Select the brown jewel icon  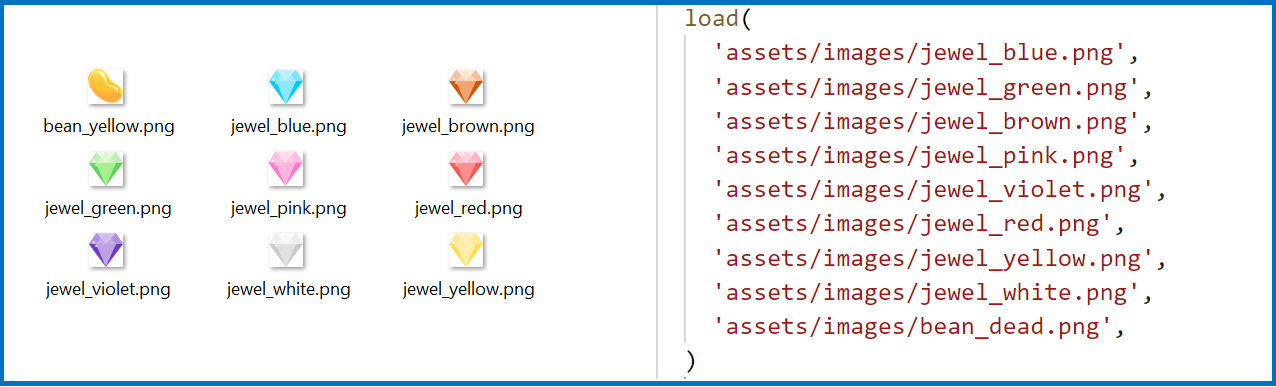[x=467, y=87]
